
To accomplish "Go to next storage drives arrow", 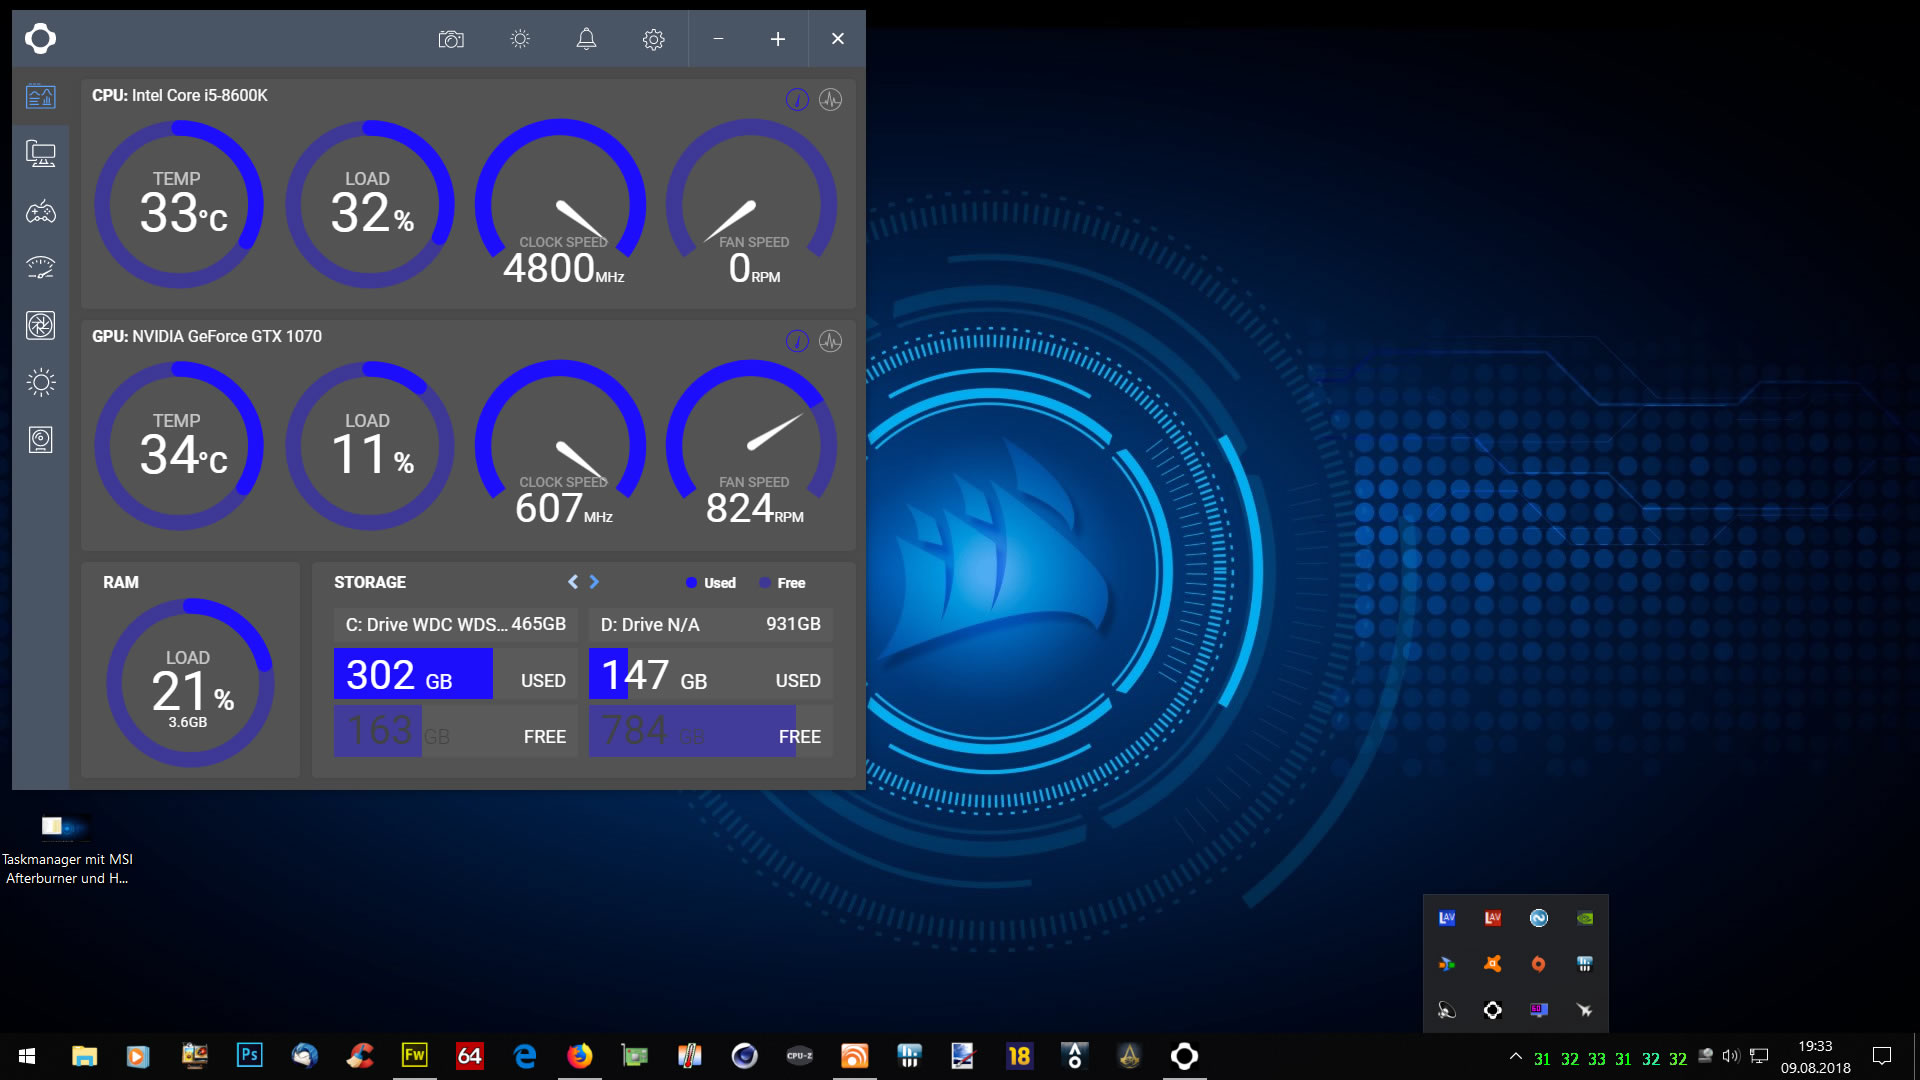I will point(594,582).
